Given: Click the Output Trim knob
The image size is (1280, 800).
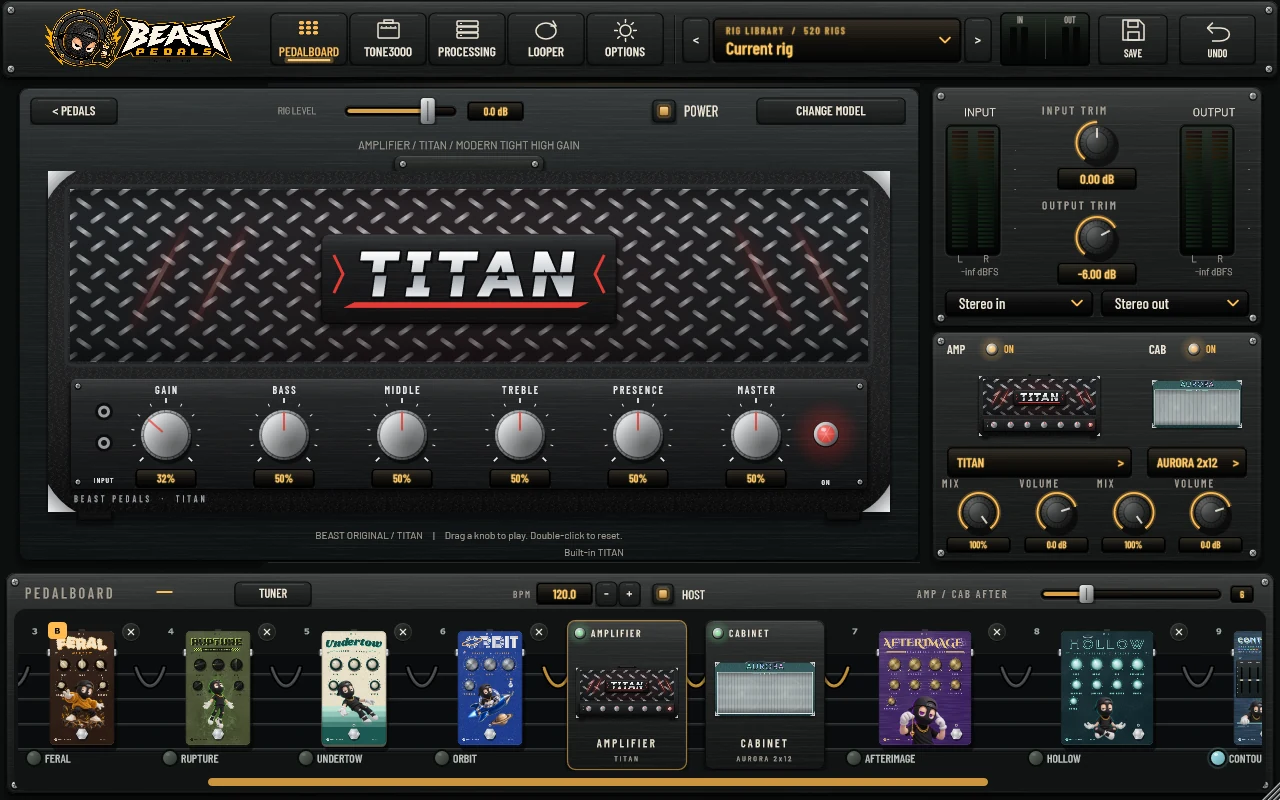Looking at the screenshot, I should [x=1097, y=239].
